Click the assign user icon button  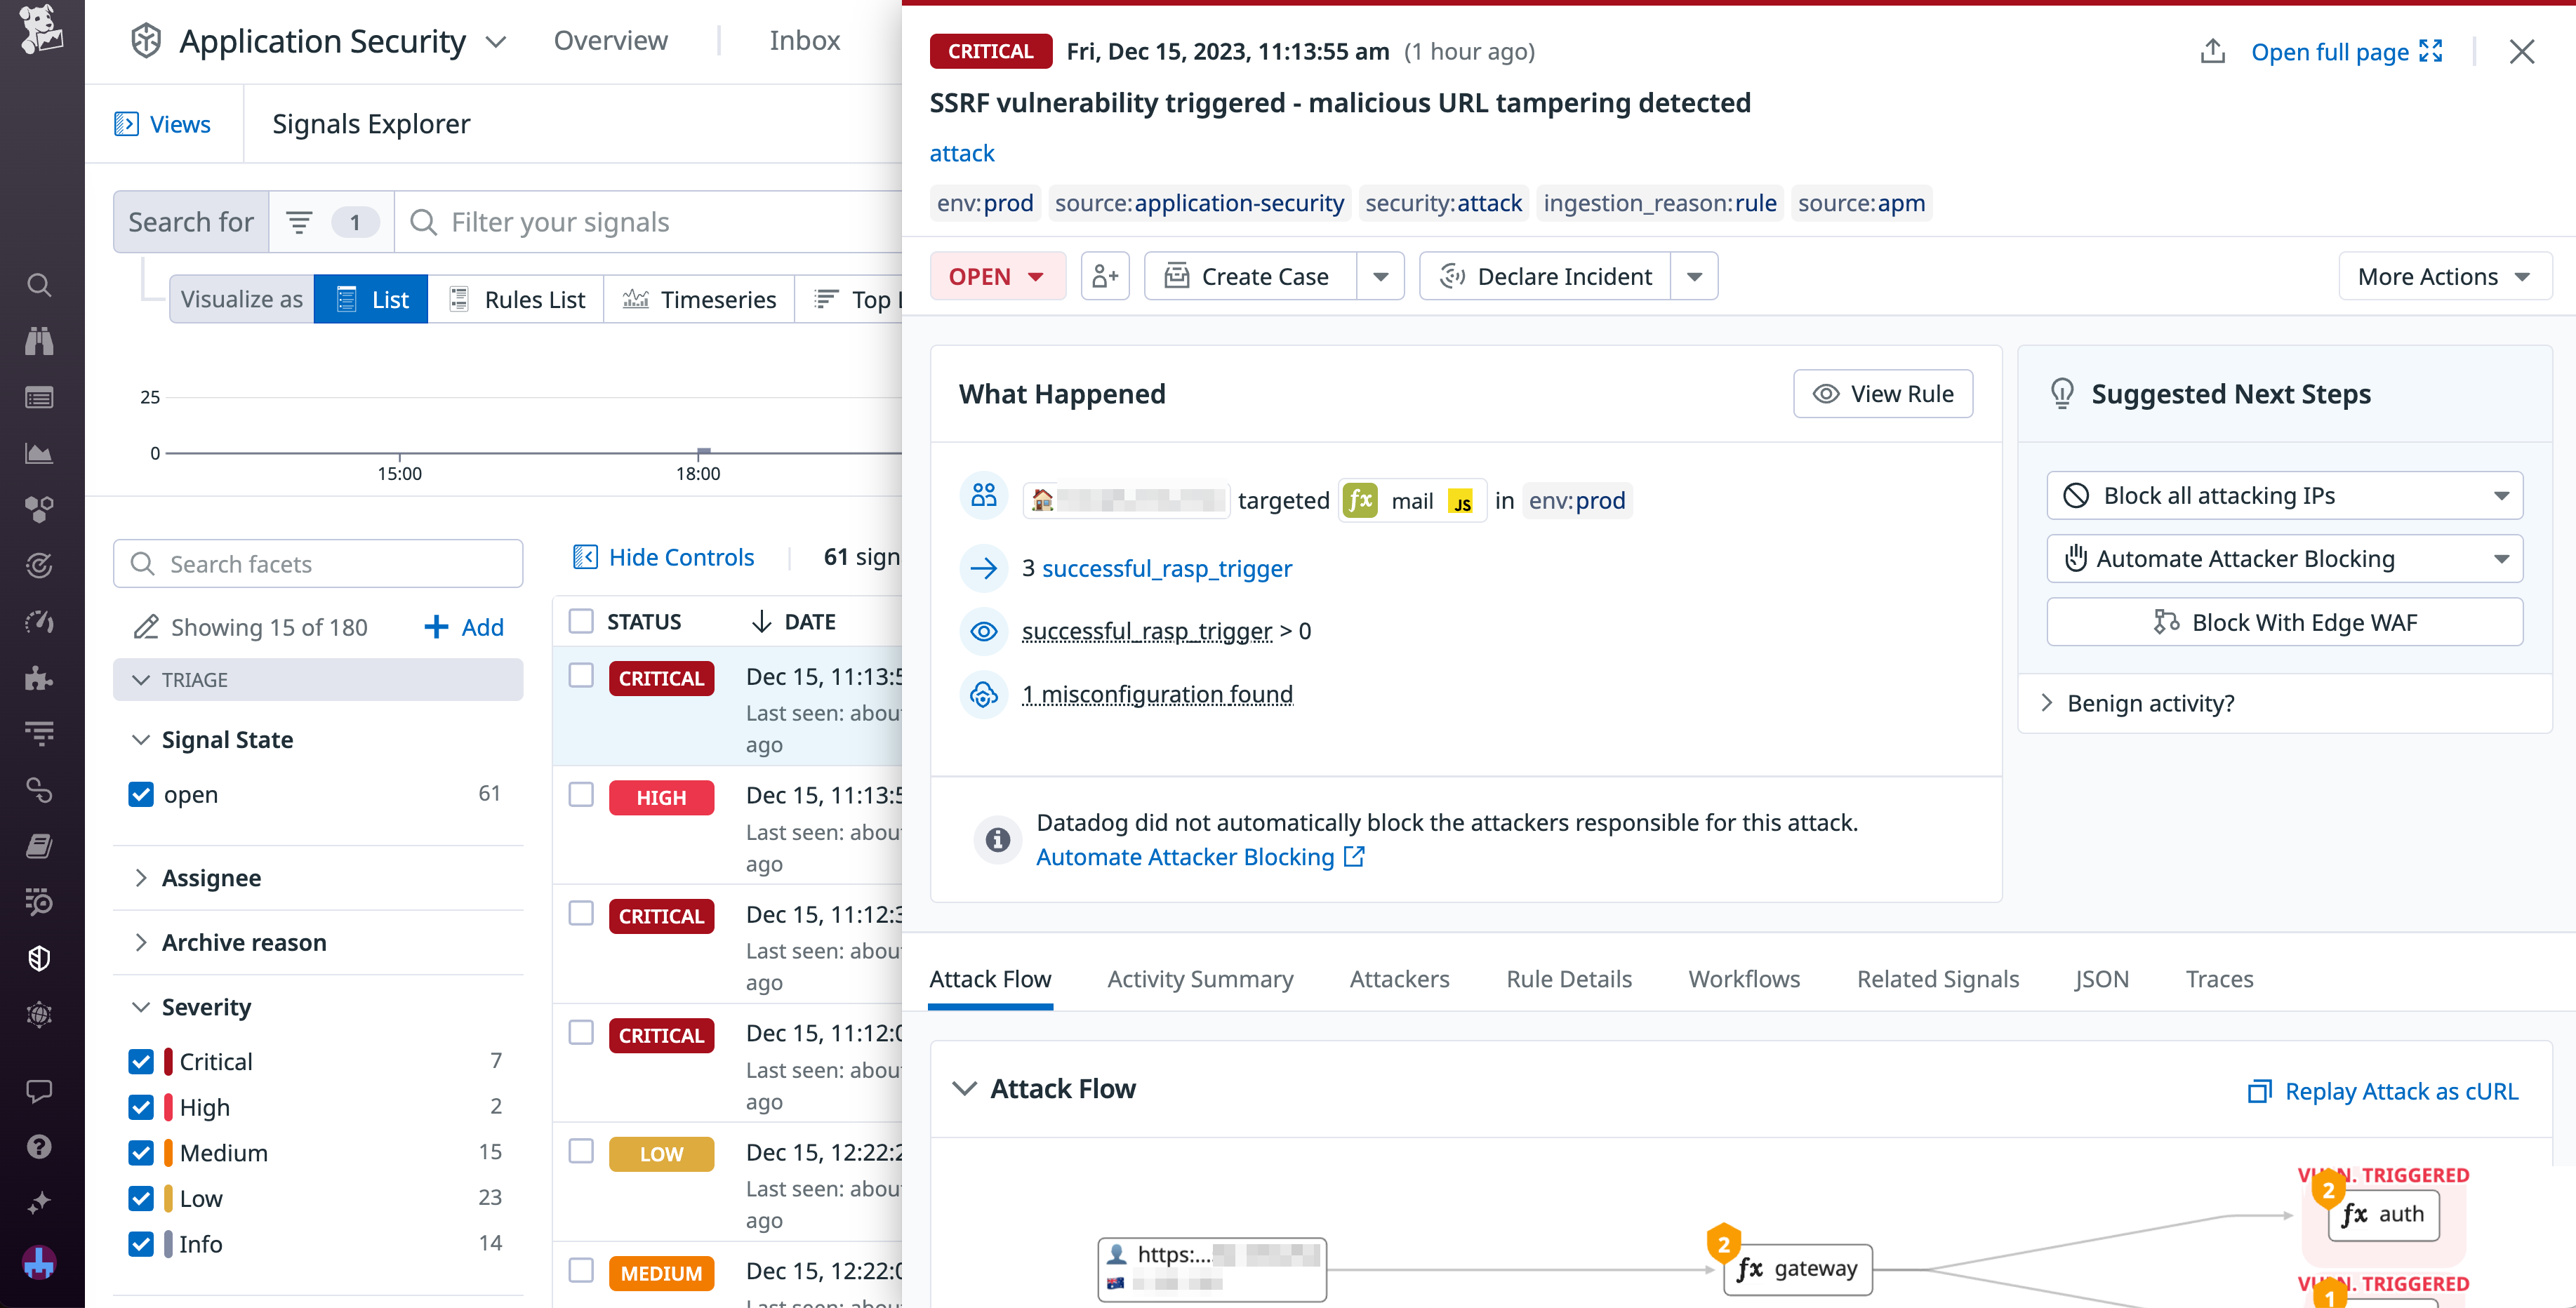pos(1105,276)
